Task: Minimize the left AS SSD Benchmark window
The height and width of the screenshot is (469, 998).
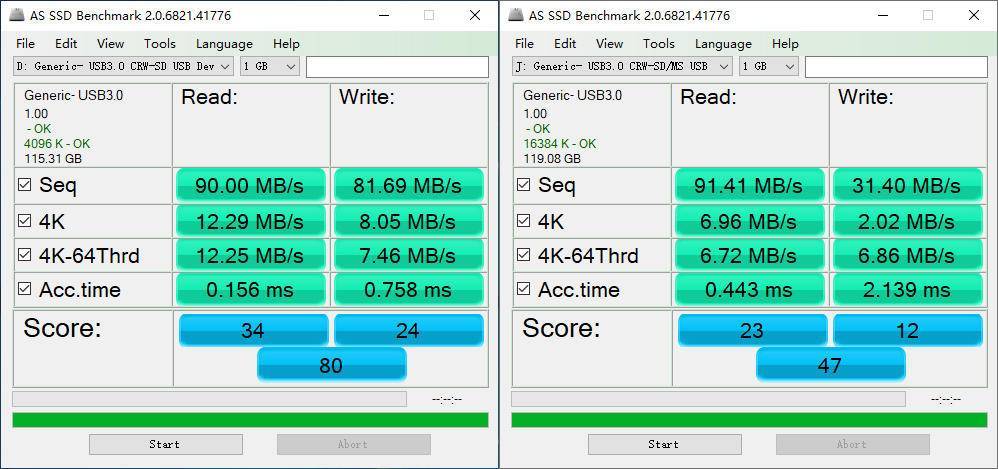Action: tap(383, 15)
